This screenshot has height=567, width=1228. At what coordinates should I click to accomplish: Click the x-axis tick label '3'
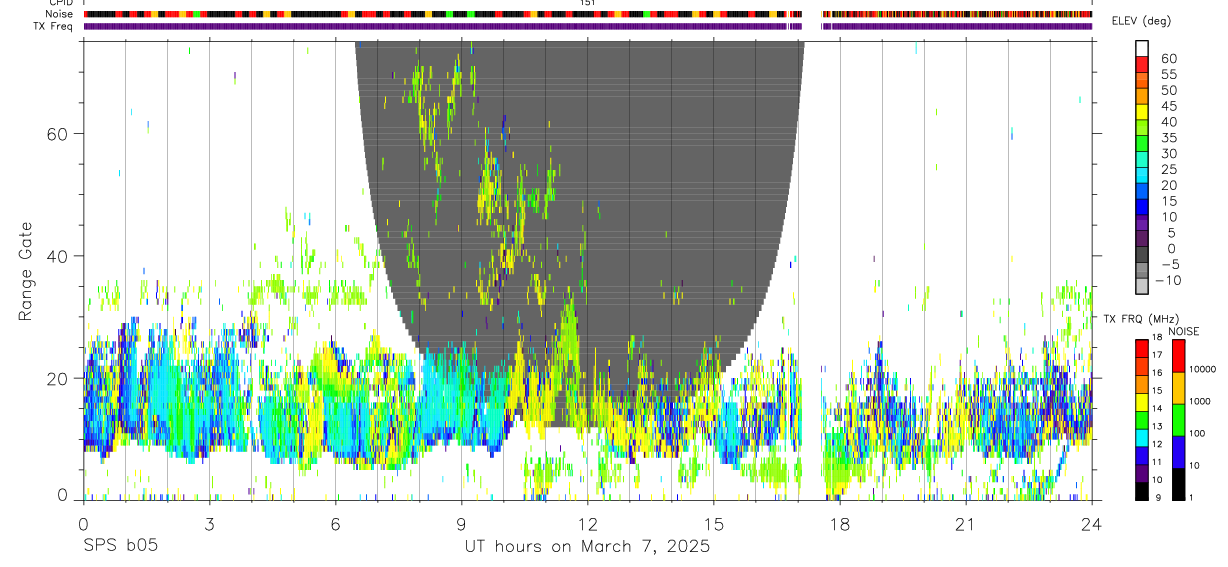click(x=209, y=524)
